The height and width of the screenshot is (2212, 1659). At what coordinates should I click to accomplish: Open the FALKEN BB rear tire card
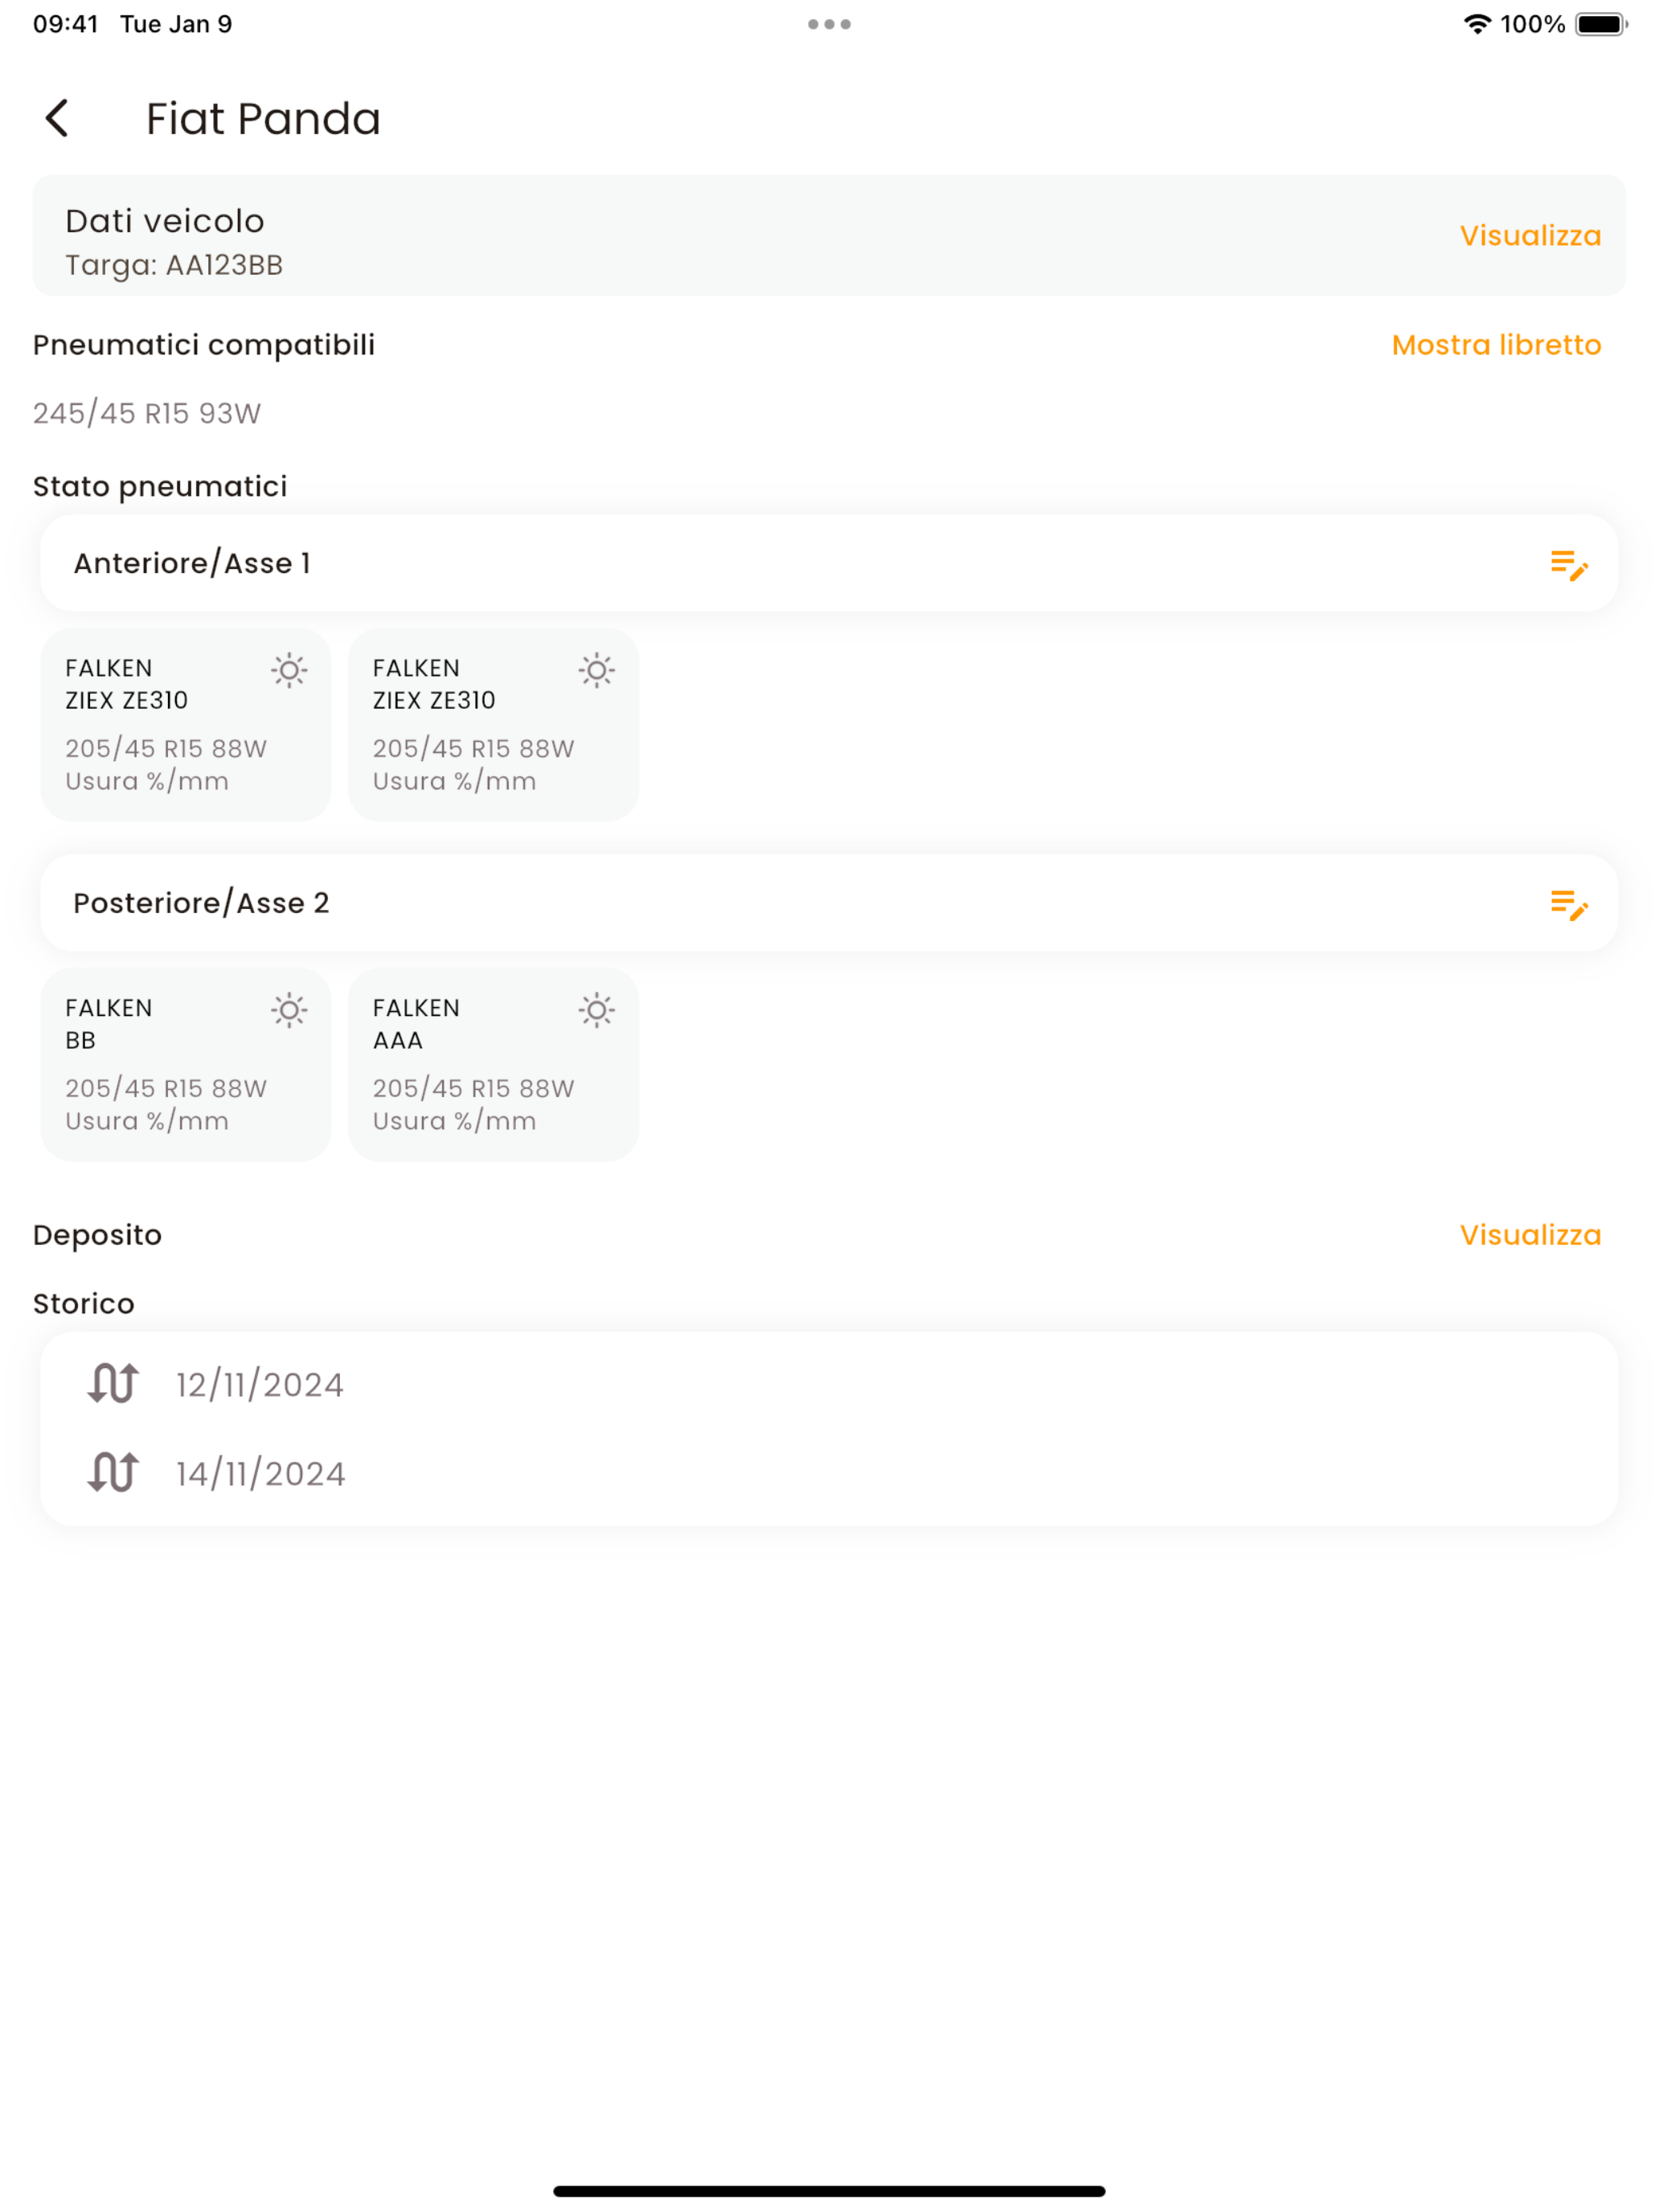[186, 1064]
